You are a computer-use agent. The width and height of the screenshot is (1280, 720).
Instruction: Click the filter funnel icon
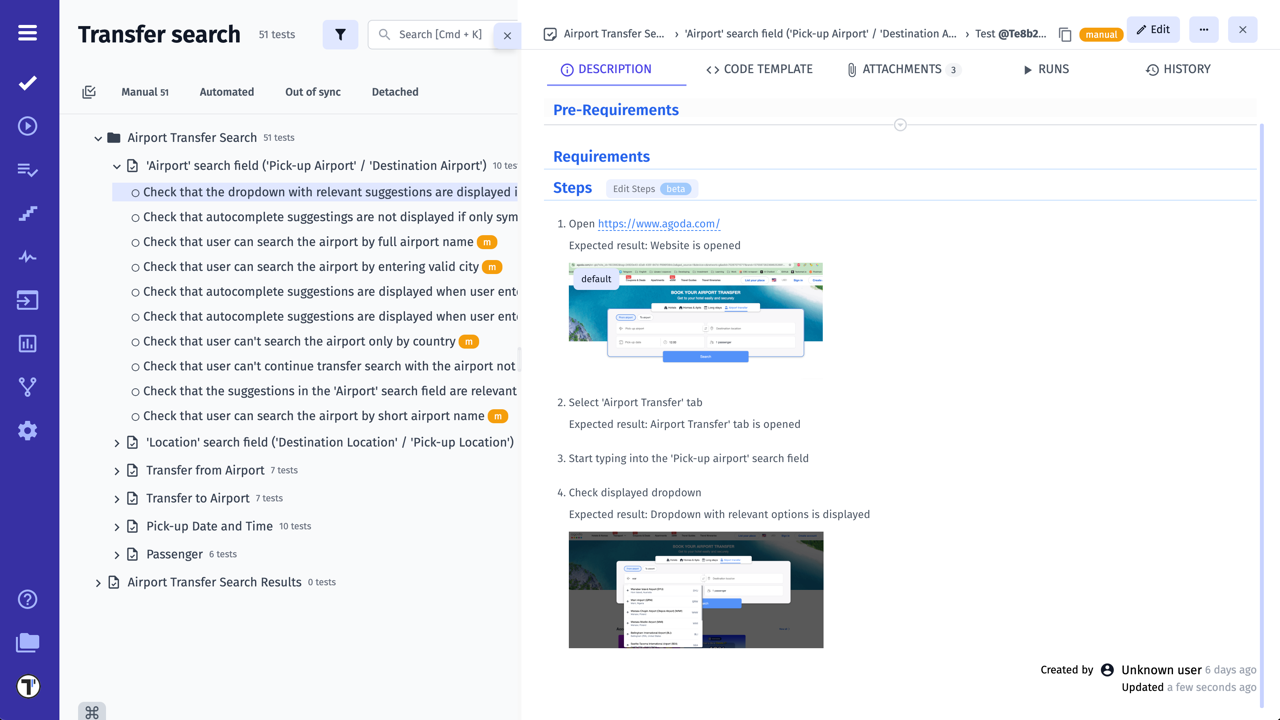coord(340,35)
